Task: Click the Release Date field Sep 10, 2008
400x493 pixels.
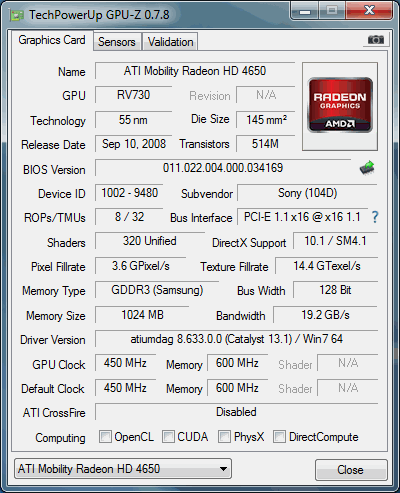Action: pyautogui.click(x=133, y=144)
